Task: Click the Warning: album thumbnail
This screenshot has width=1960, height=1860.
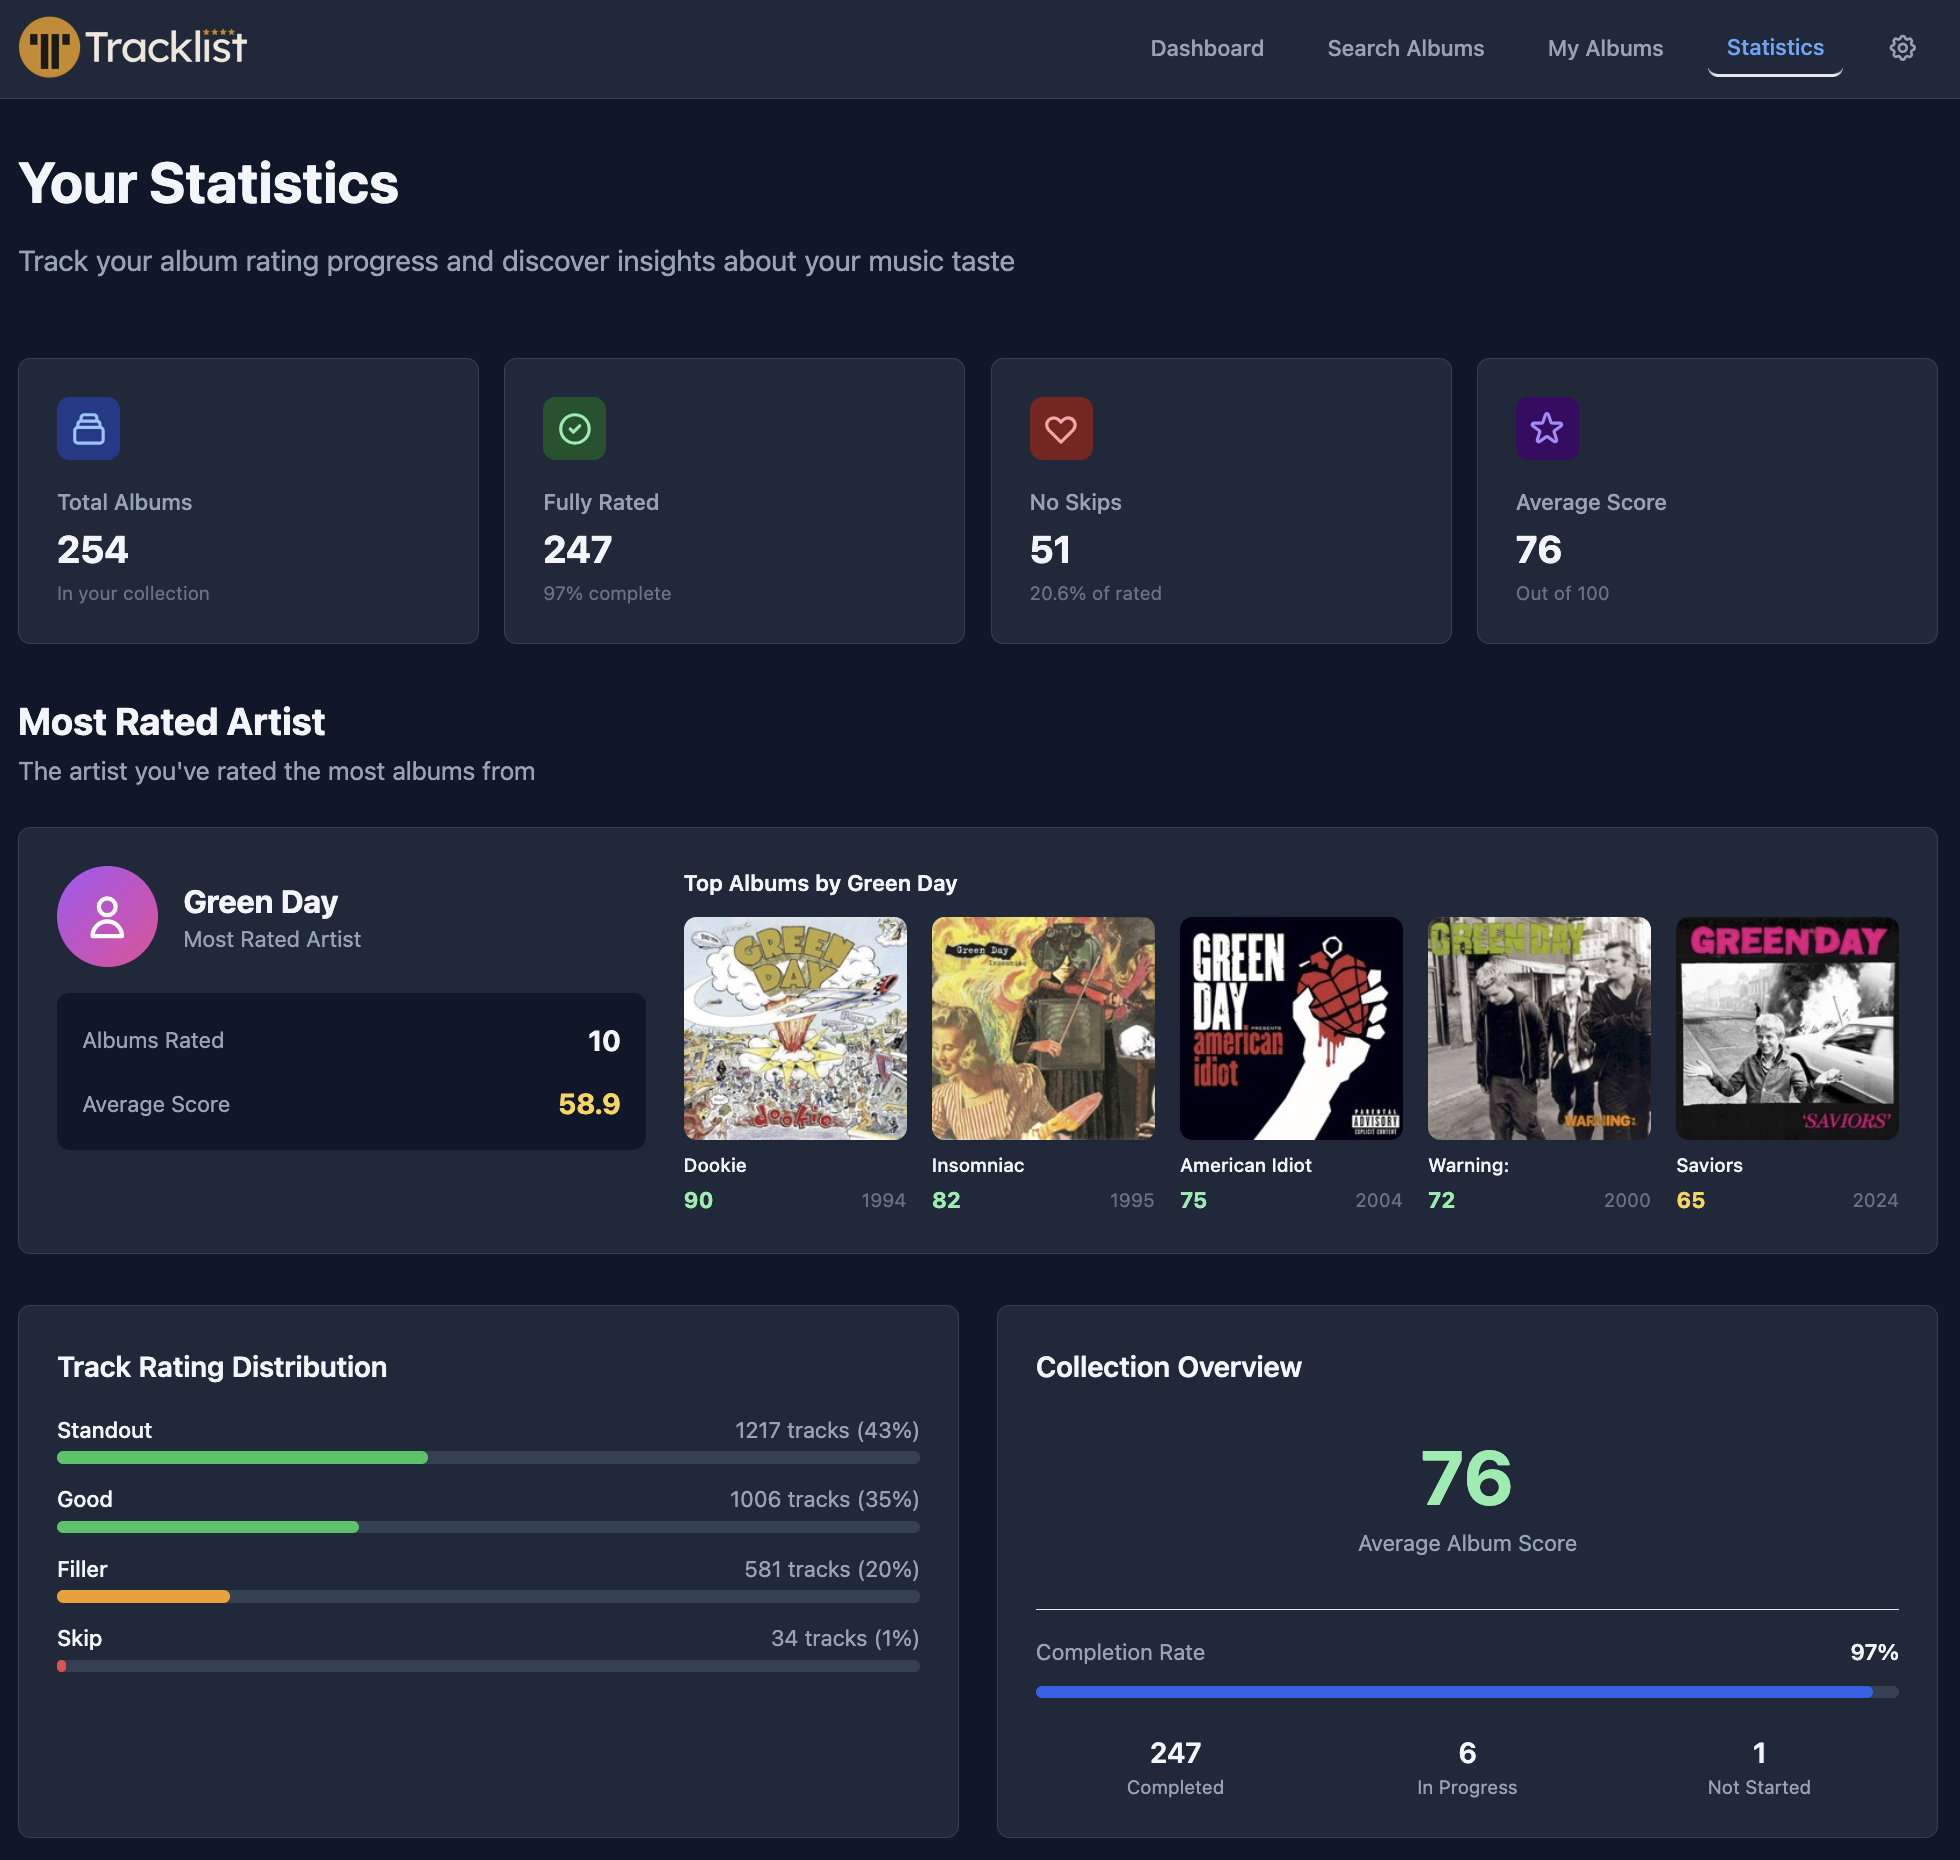Action: click(1539, 1028)
